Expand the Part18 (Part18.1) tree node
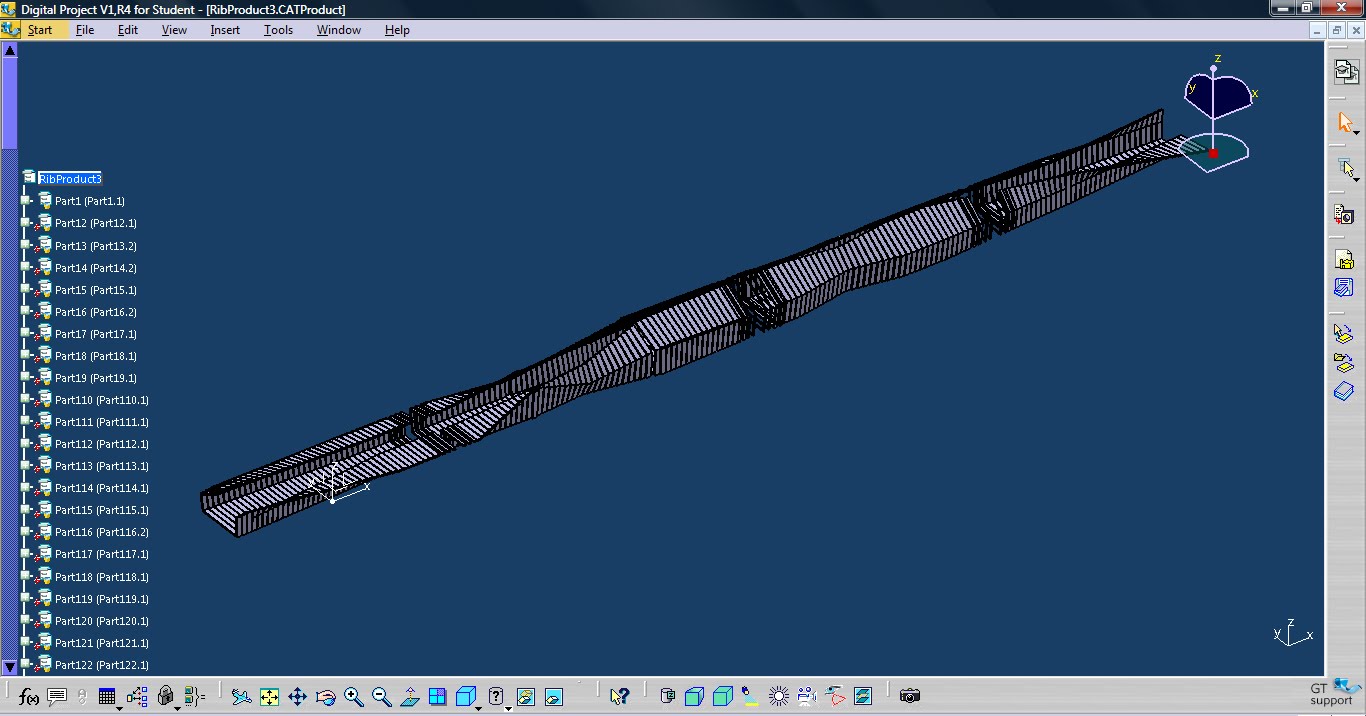The height and width of the screenshot is (716, 1366). [26, 355]
